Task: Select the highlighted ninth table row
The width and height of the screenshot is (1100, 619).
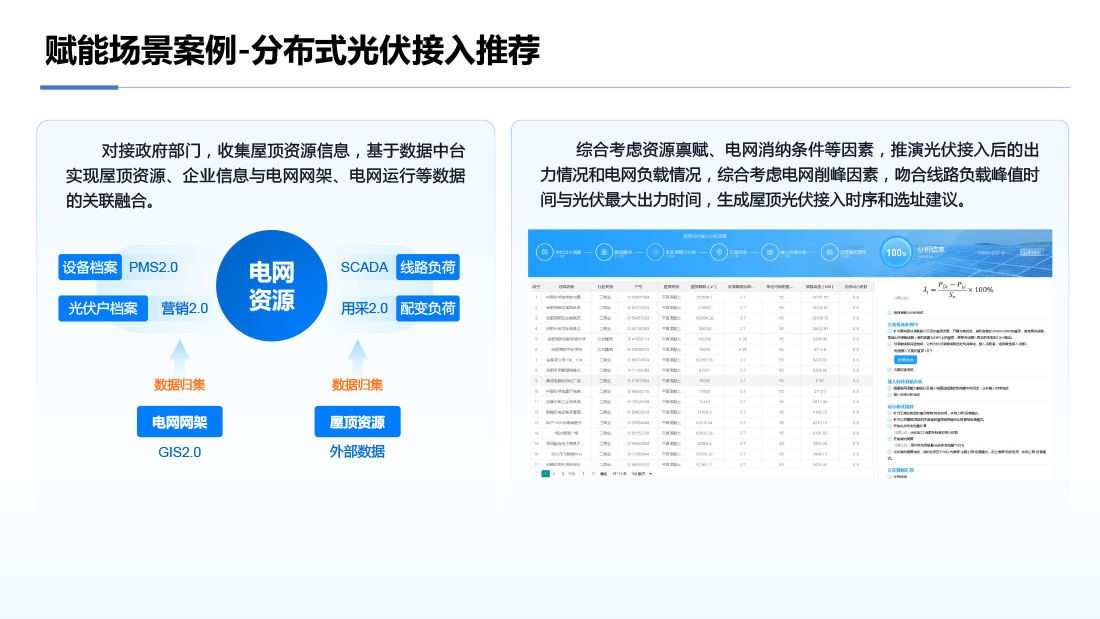Action: click(x=700, y=380)
